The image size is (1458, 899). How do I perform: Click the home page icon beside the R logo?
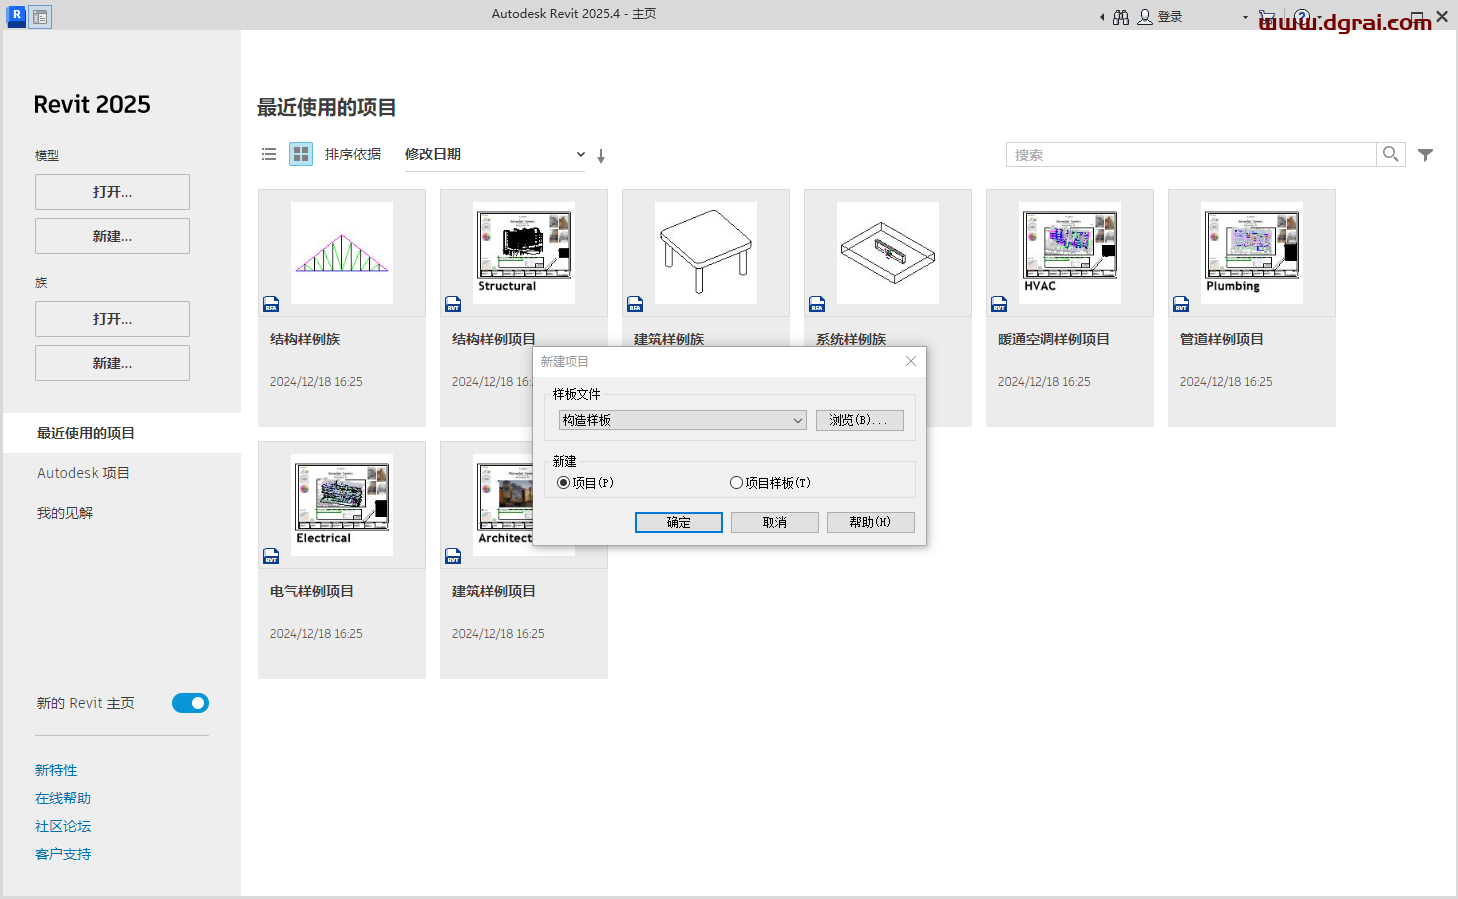(x=40, y=17)
